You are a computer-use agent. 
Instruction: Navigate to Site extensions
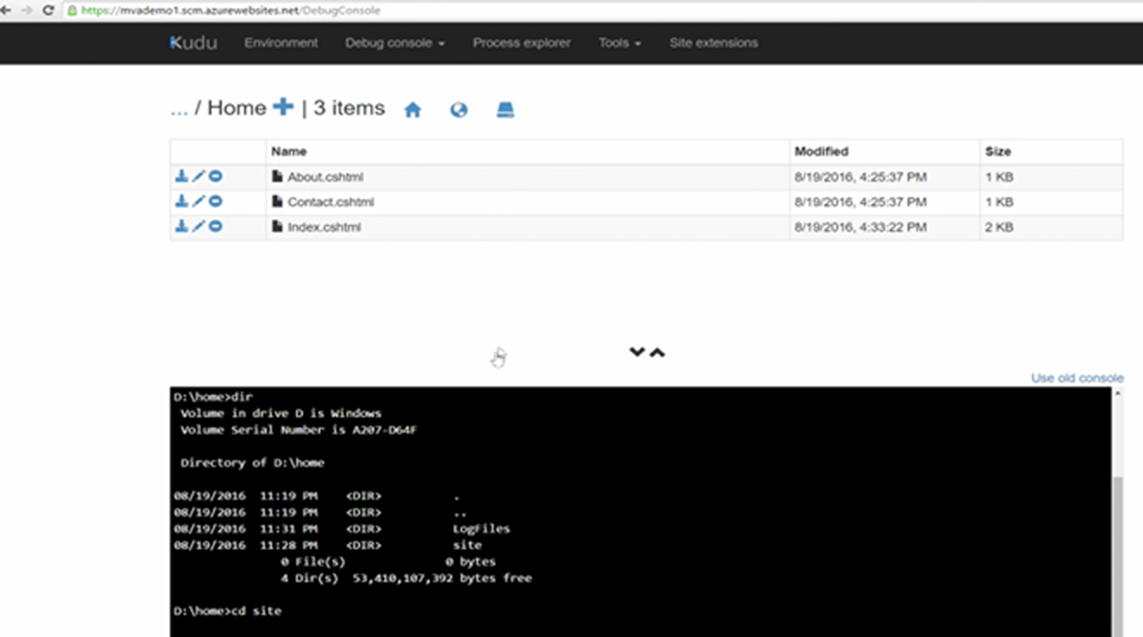pos(713,43)
